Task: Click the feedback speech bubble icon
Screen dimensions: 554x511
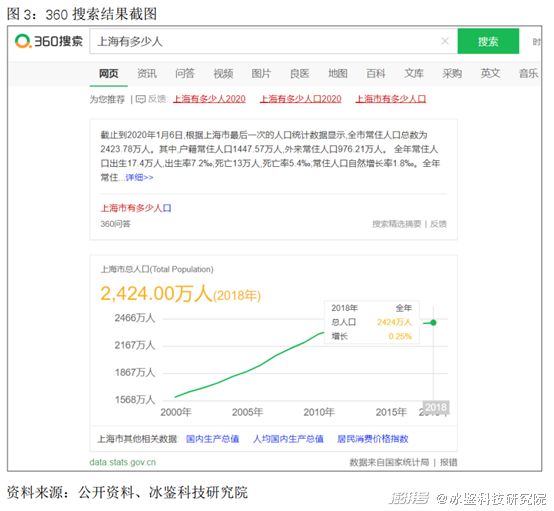Action: (x=141, y=99)
